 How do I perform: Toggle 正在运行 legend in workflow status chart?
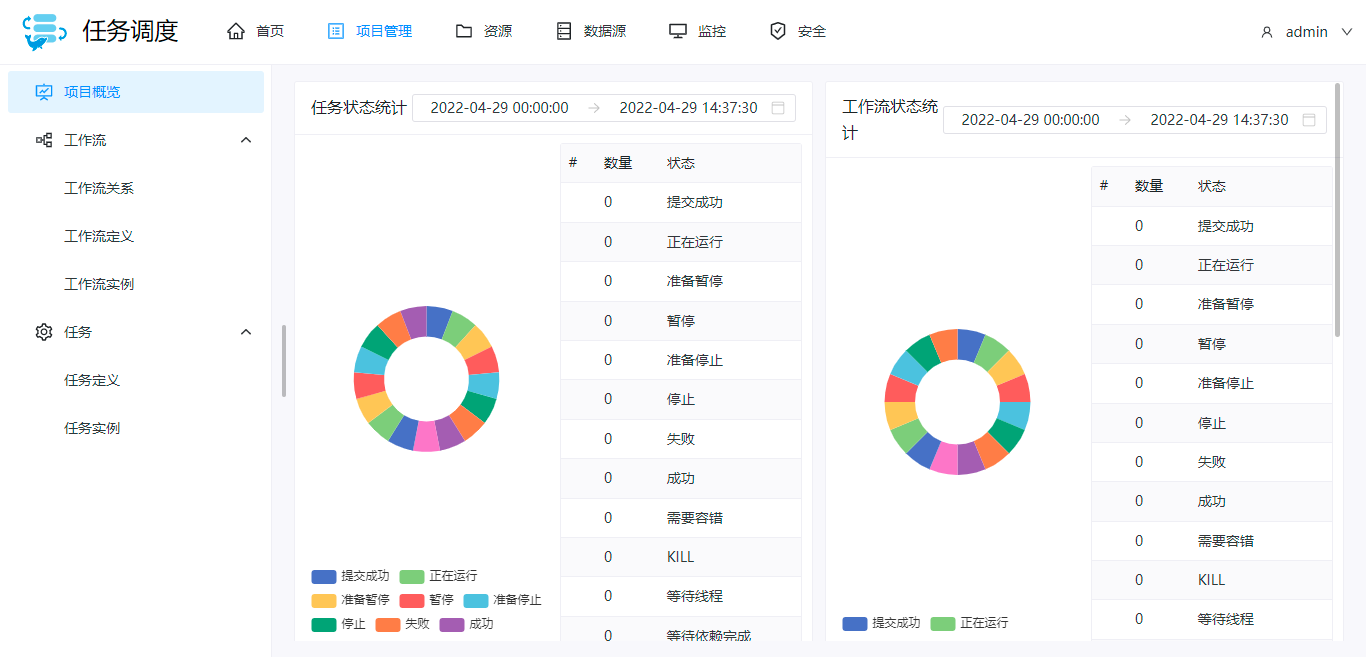point(969,623)
